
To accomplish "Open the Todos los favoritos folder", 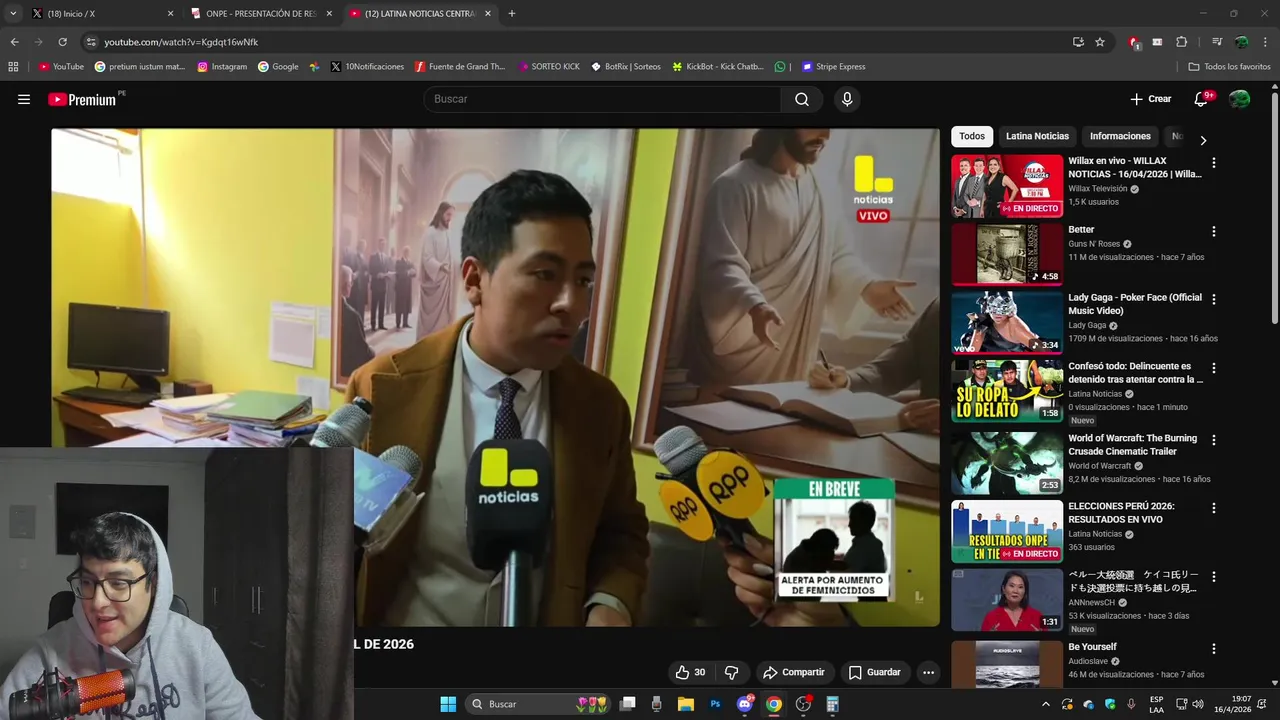I will pos(1229,67).
